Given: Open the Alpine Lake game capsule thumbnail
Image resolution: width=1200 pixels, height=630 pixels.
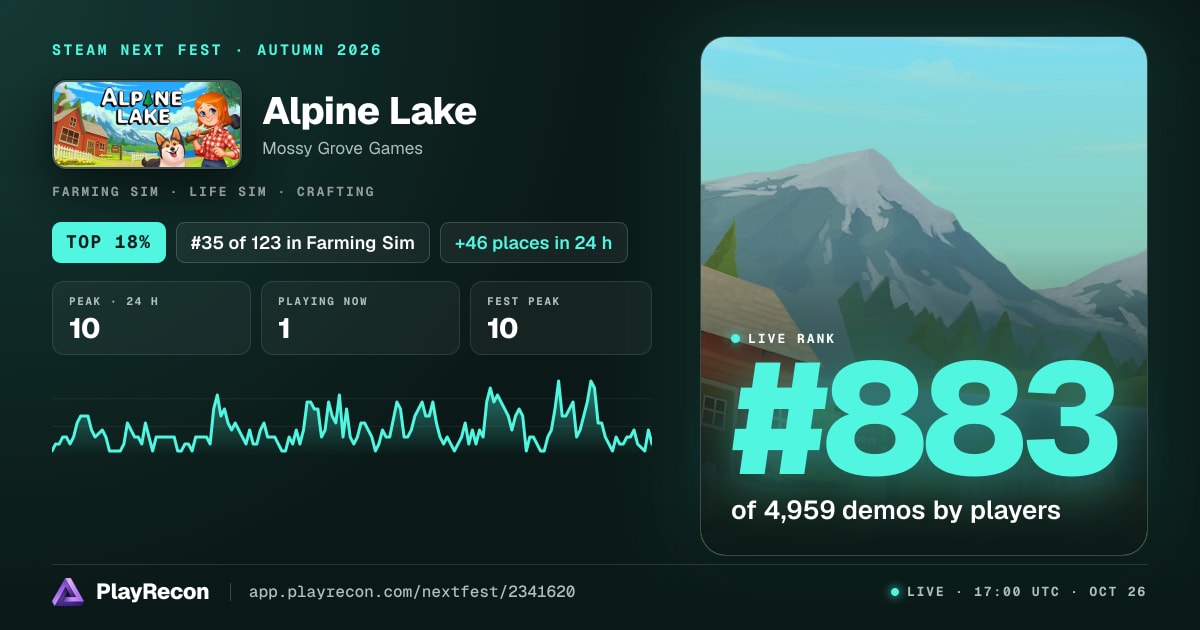Looking at the screenshot, I should tap(147, 124).
